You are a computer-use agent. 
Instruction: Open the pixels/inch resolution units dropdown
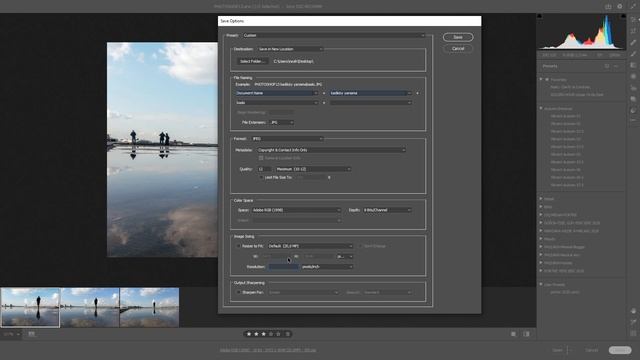coord(327,267)
